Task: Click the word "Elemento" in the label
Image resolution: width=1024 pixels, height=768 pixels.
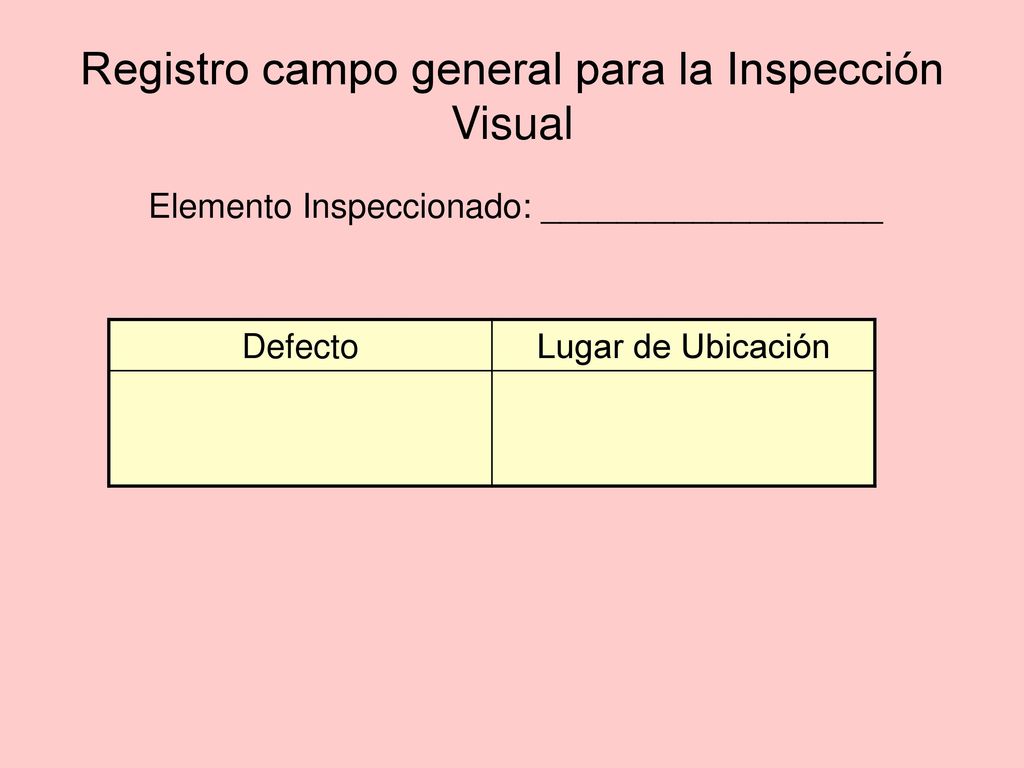Action: (220, 206)
